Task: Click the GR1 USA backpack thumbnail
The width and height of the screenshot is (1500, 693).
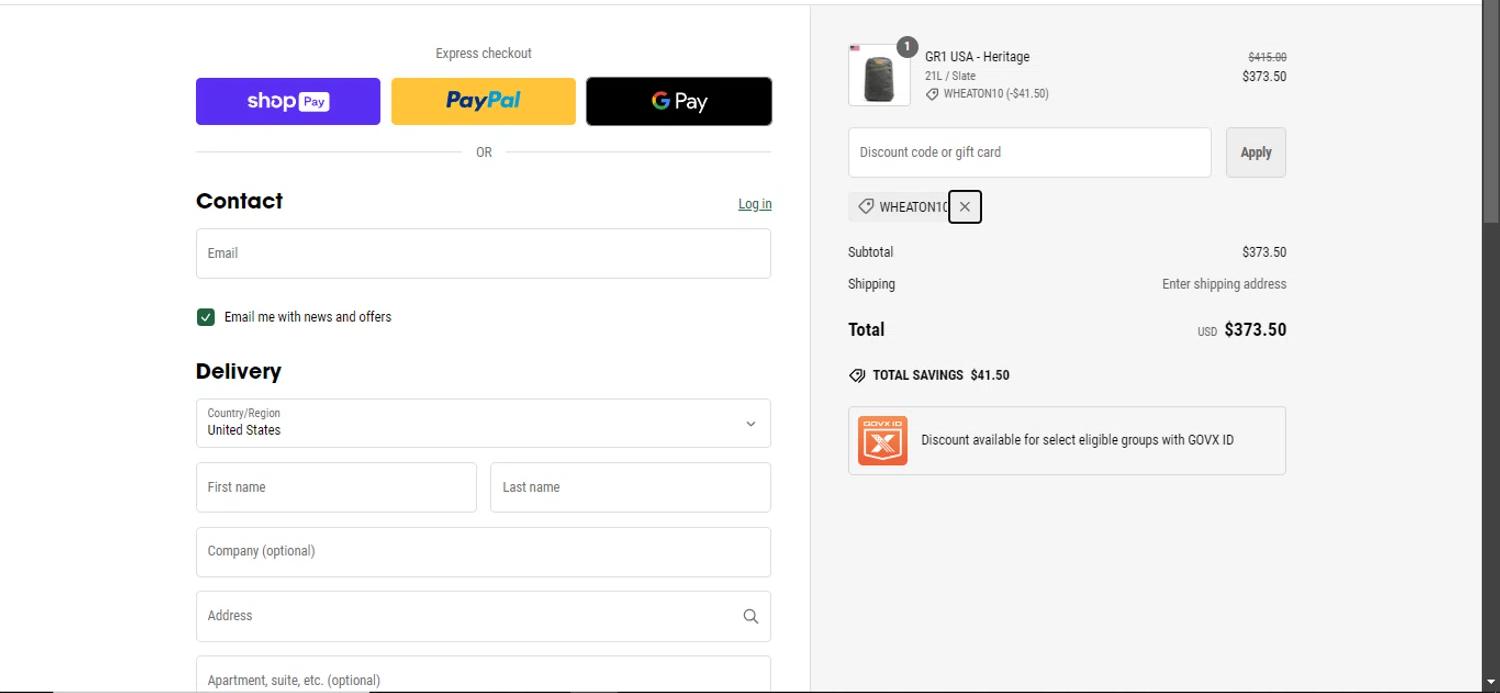Action: 879,75
